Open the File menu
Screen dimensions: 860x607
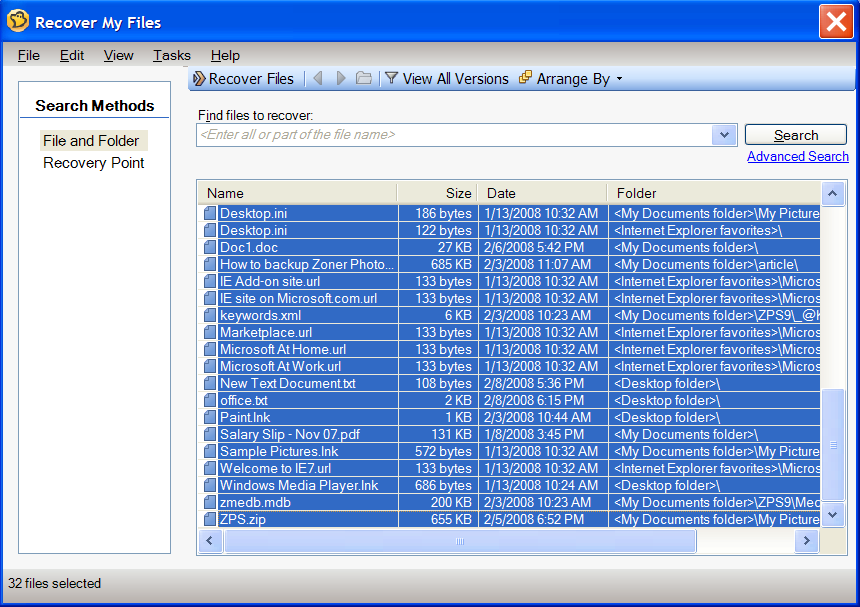click(x=29, y=55)
